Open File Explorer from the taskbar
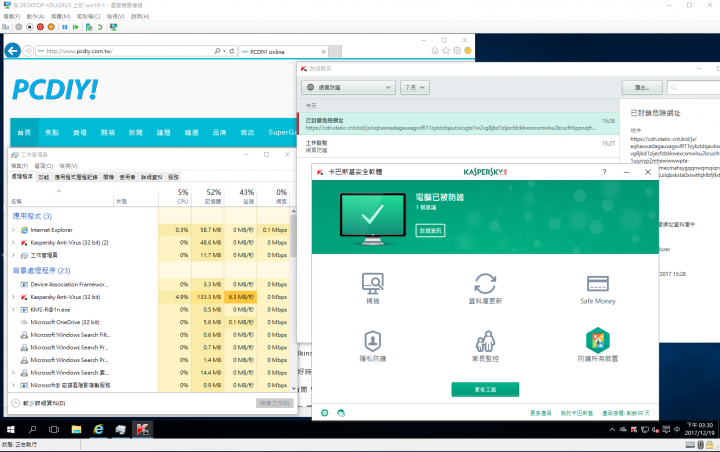720x452 pixels. point(76,429)
